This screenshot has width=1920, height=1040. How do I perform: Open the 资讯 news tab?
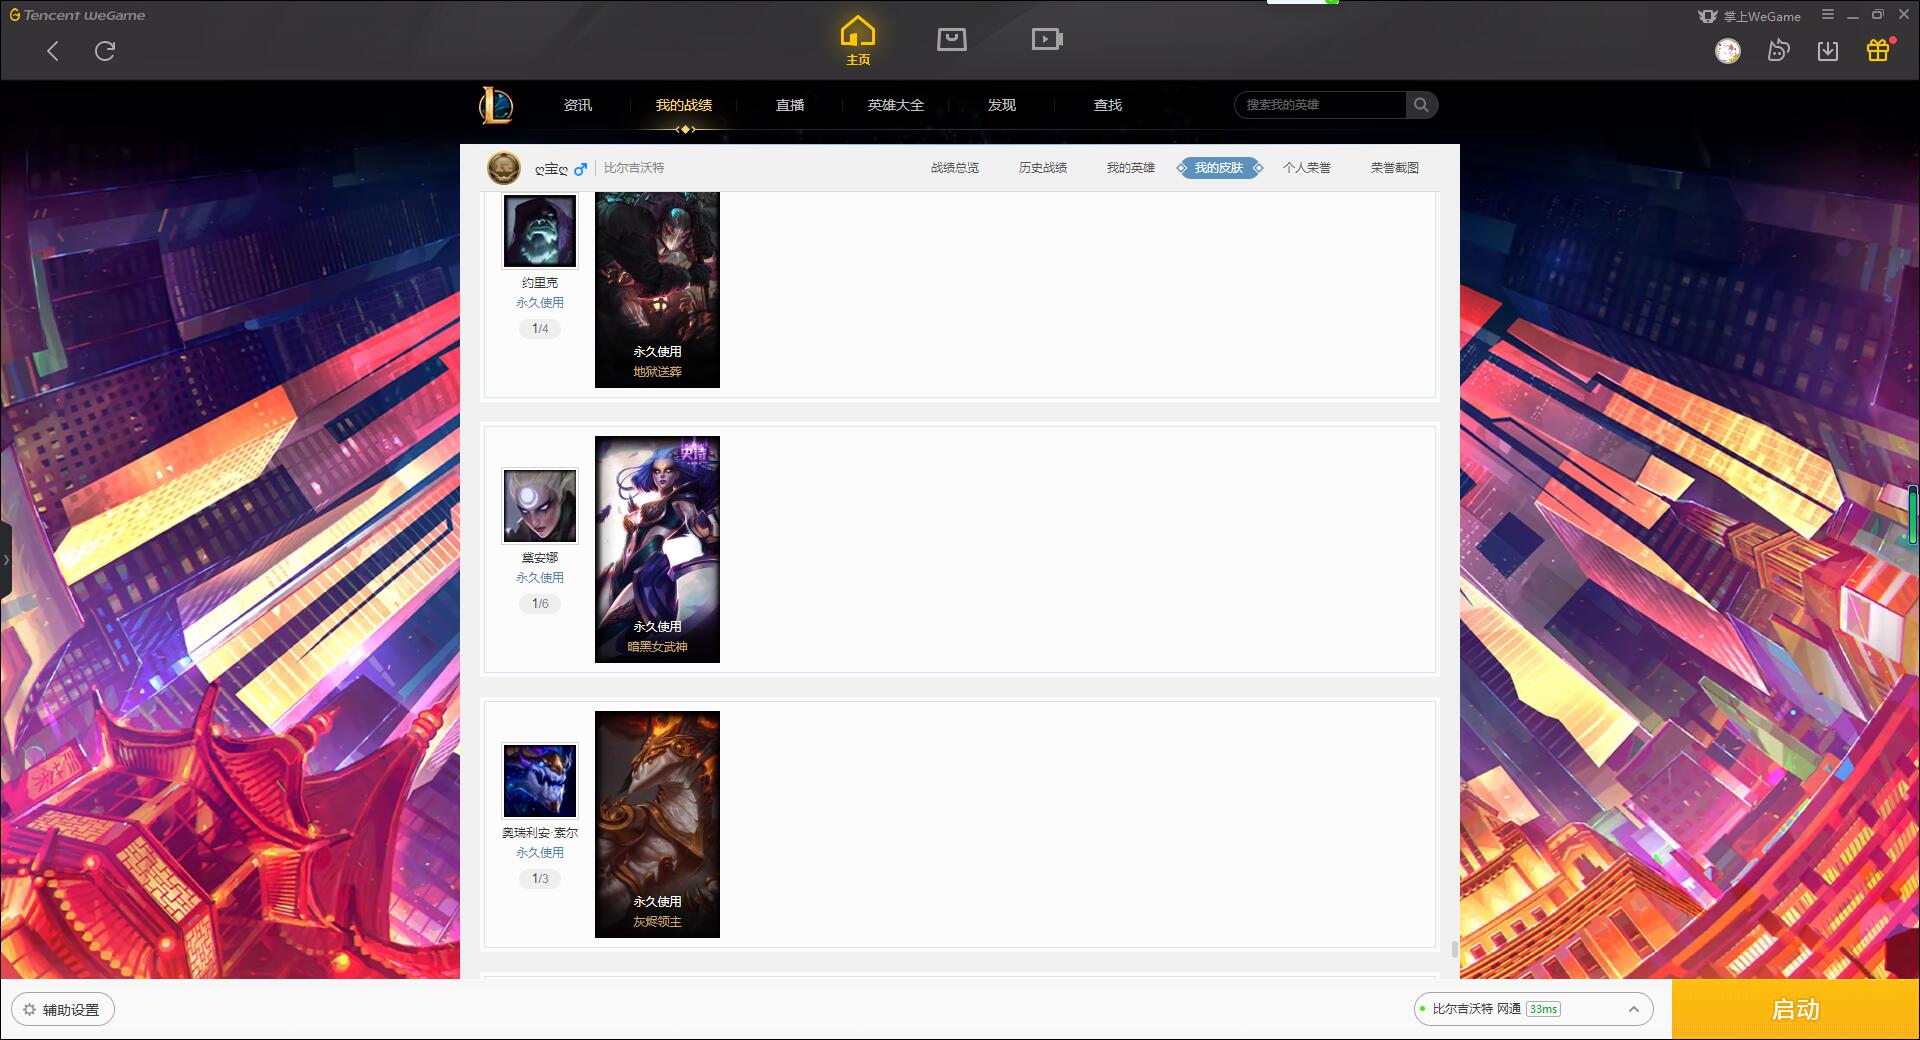pyautogui.click(x=578, y=105)
